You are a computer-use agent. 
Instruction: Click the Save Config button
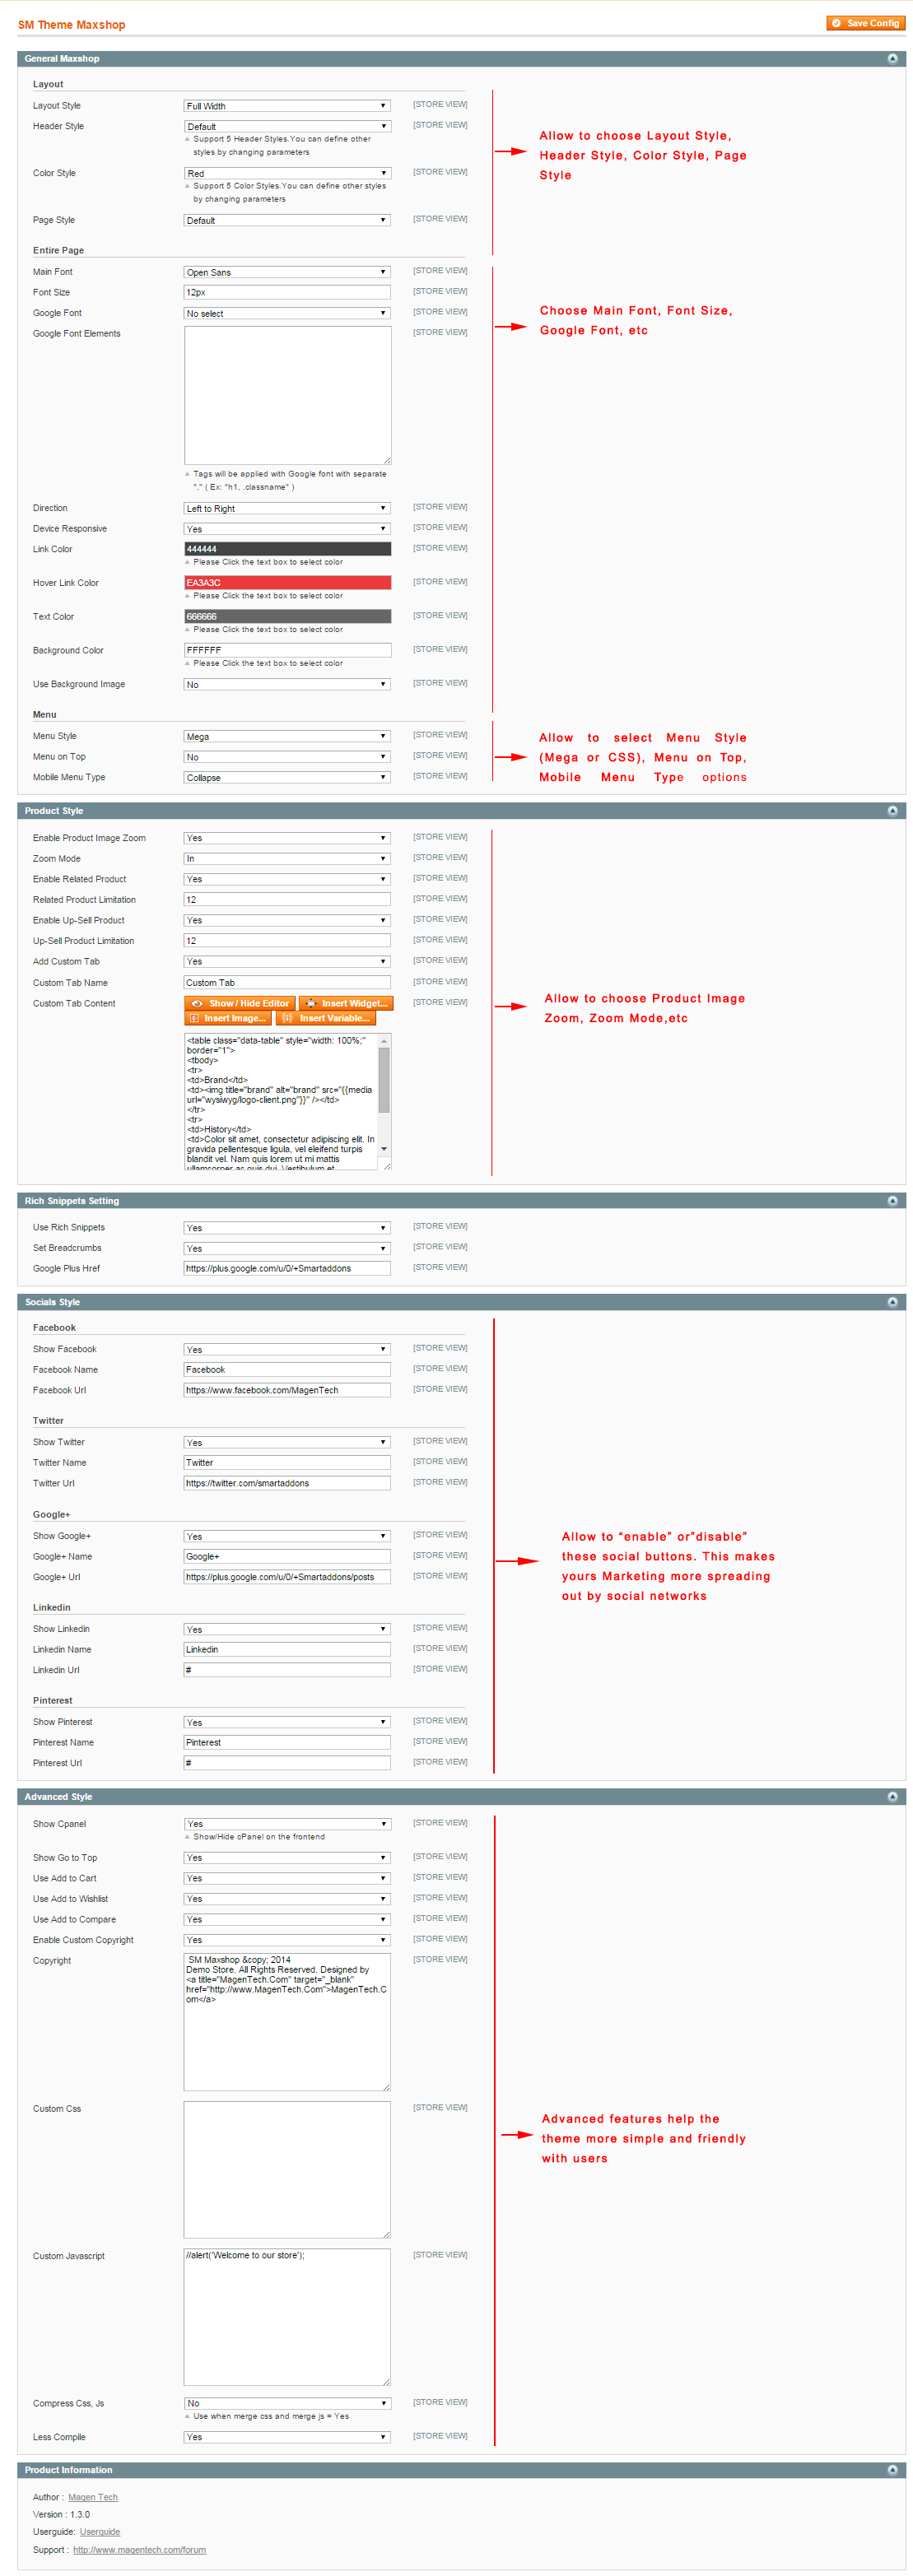click(865, 23)
